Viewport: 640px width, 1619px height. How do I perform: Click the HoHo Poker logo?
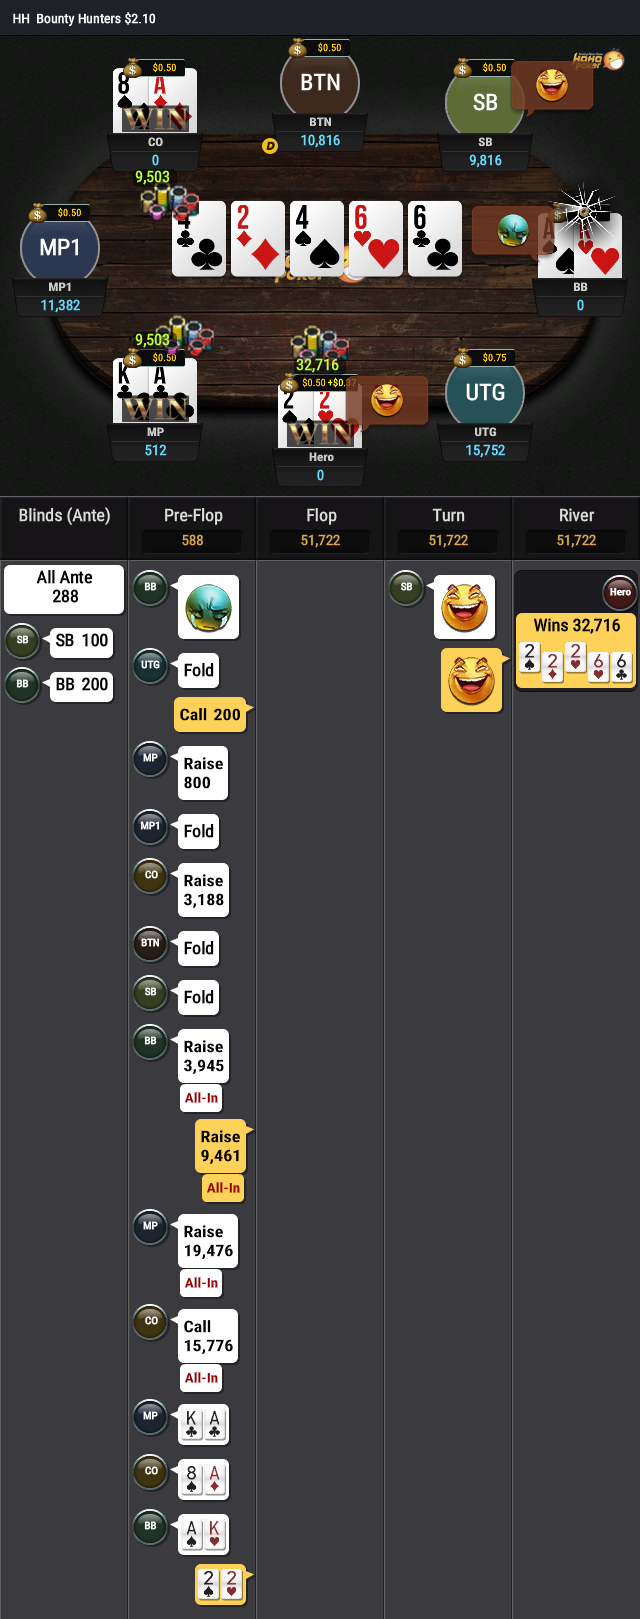[598, 61]
